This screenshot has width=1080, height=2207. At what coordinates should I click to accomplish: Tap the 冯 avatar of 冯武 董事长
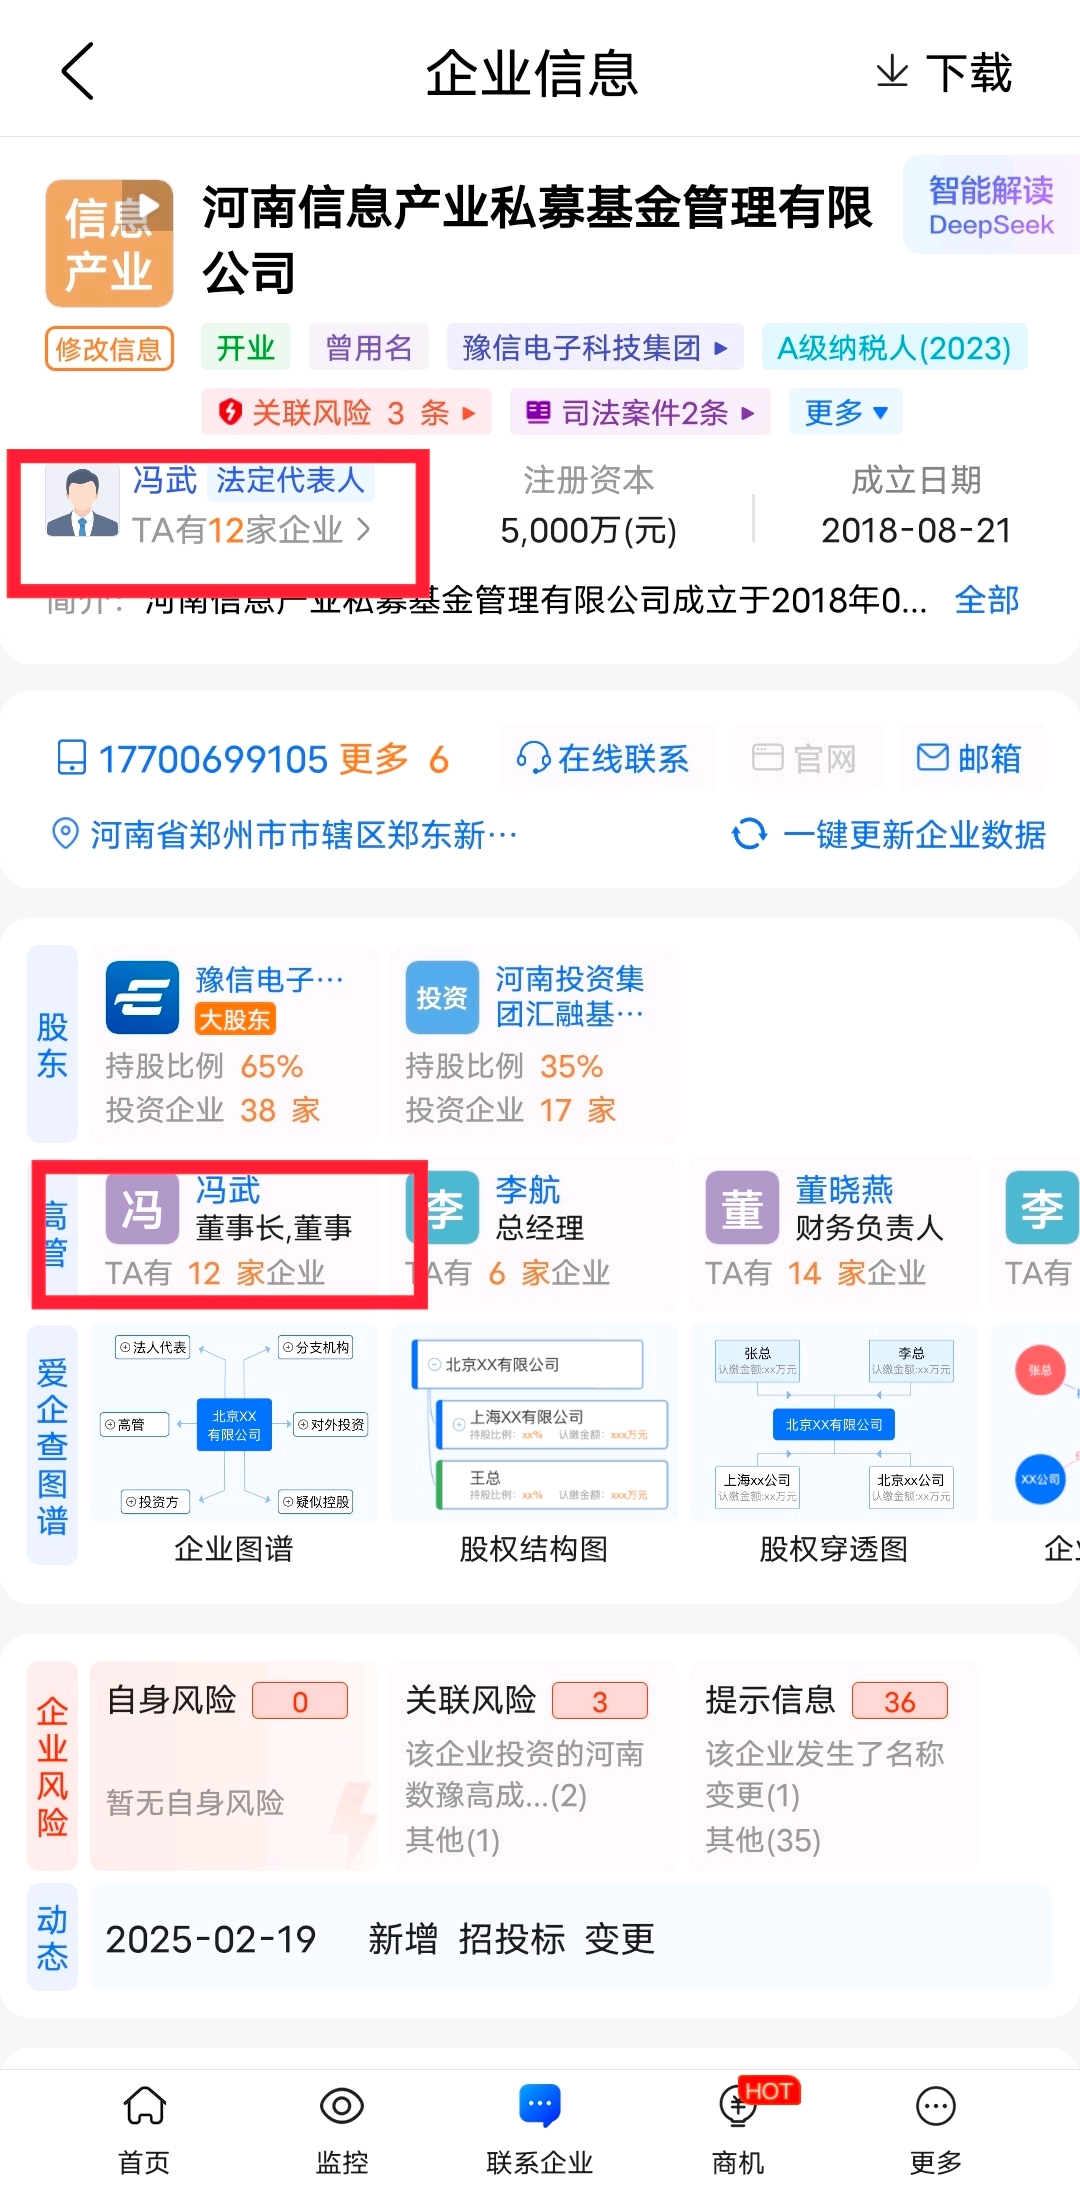click(142, 1208)
